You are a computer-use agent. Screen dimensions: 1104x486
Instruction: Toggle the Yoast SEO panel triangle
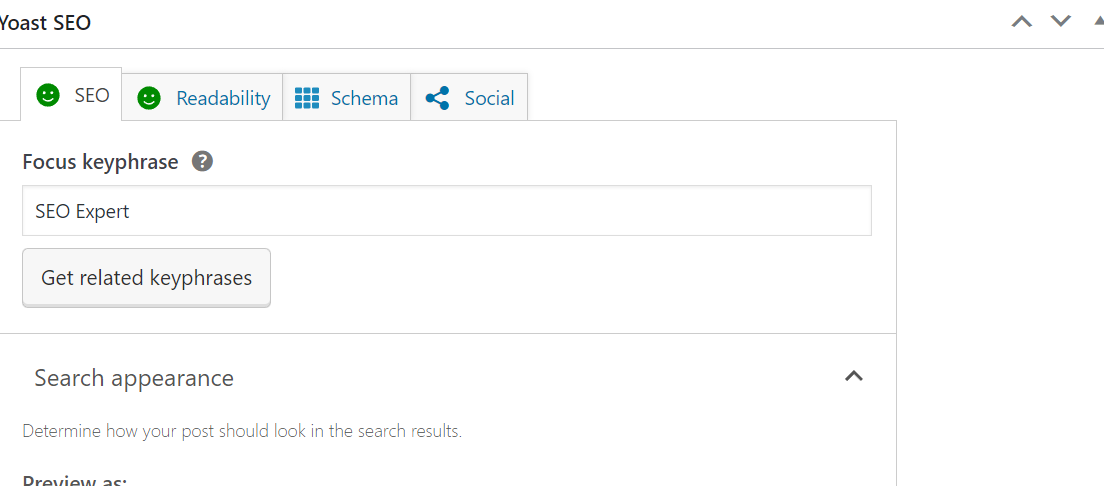coord(1098,21)
